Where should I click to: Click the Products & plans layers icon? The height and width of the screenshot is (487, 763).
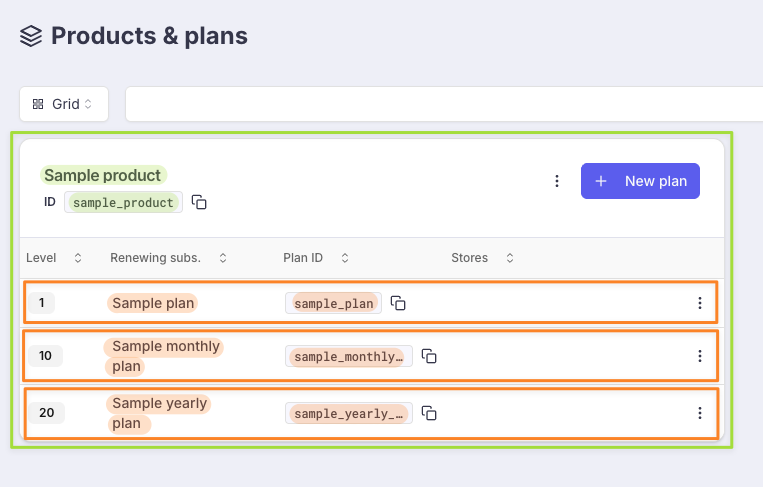[x=31, y=37]
